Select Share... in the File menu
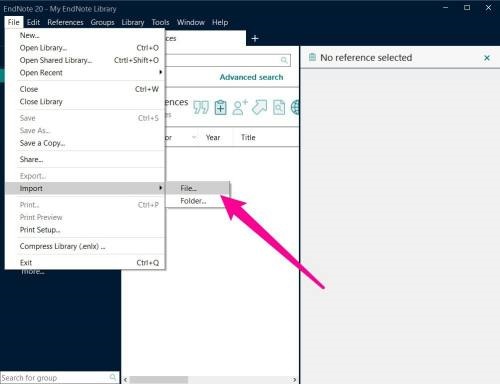Image resolution: width=500 pixels, height=384 pixels. point(85,159)
